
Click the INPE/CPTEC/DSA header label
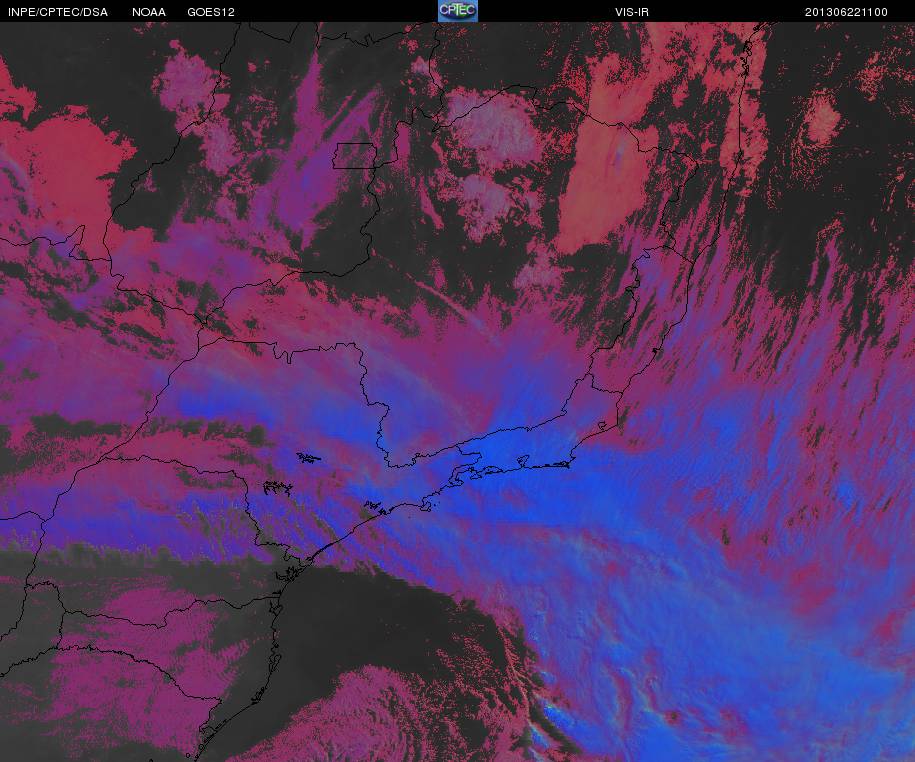58,12
